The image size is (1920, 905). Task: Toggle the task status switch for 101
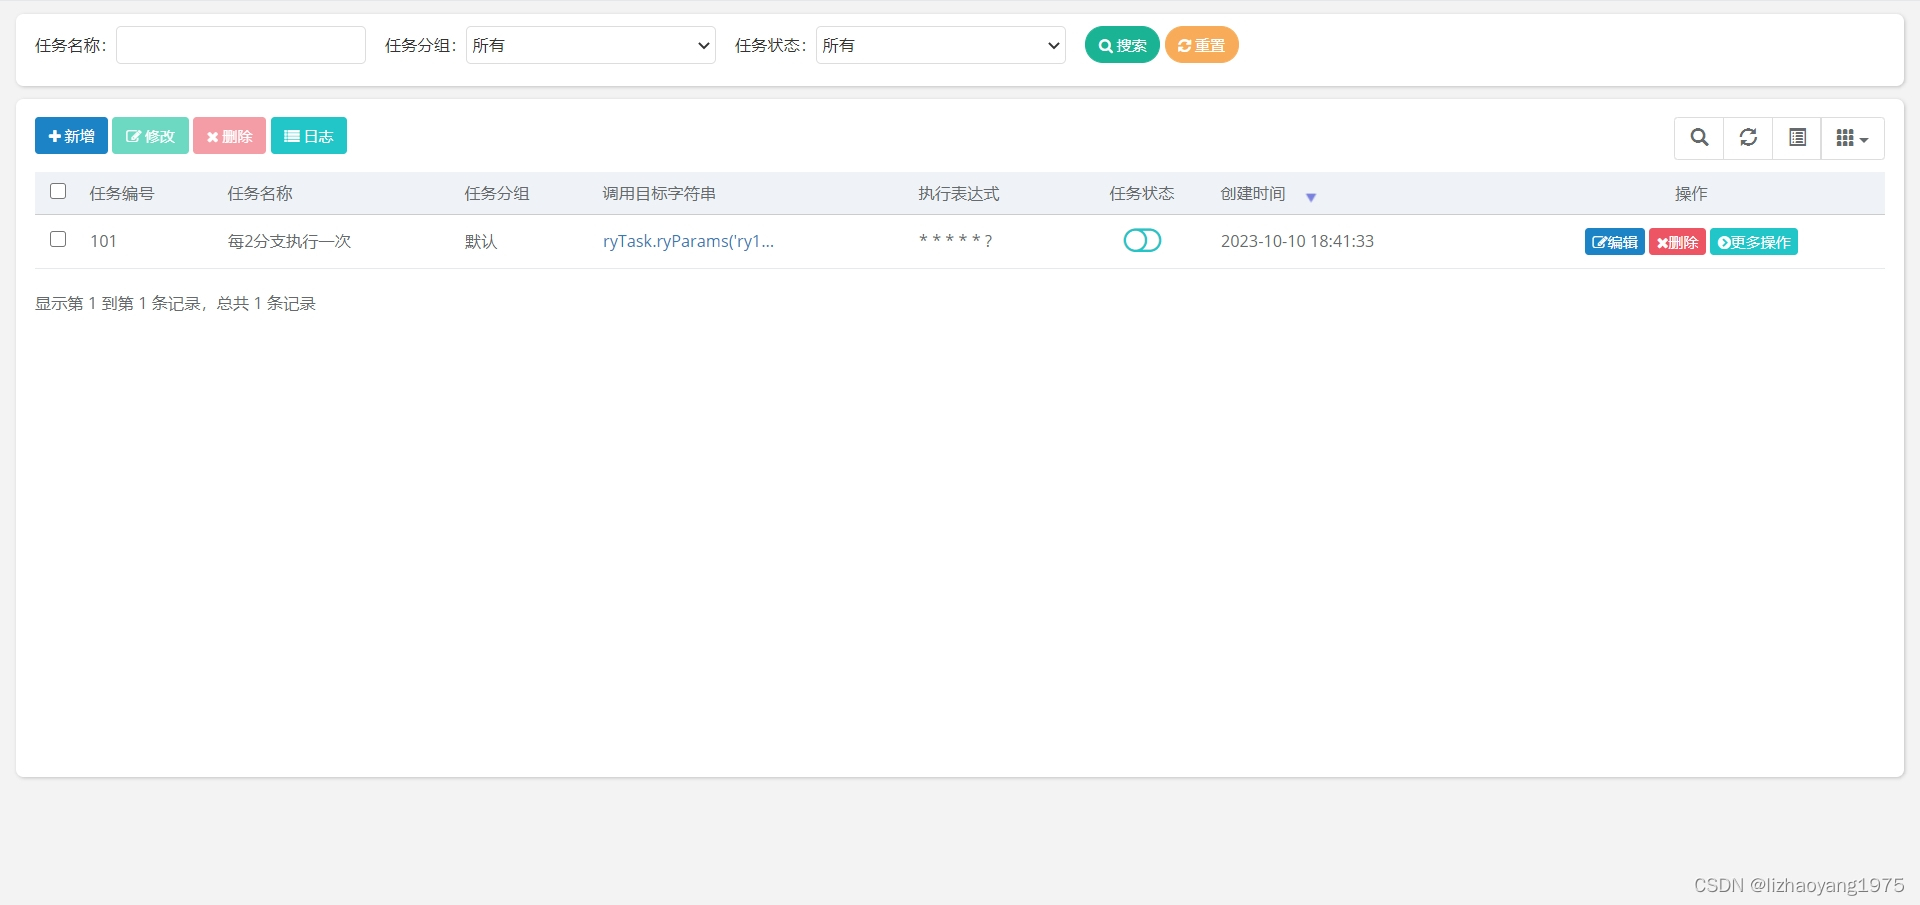click(x=1142, y=240)
